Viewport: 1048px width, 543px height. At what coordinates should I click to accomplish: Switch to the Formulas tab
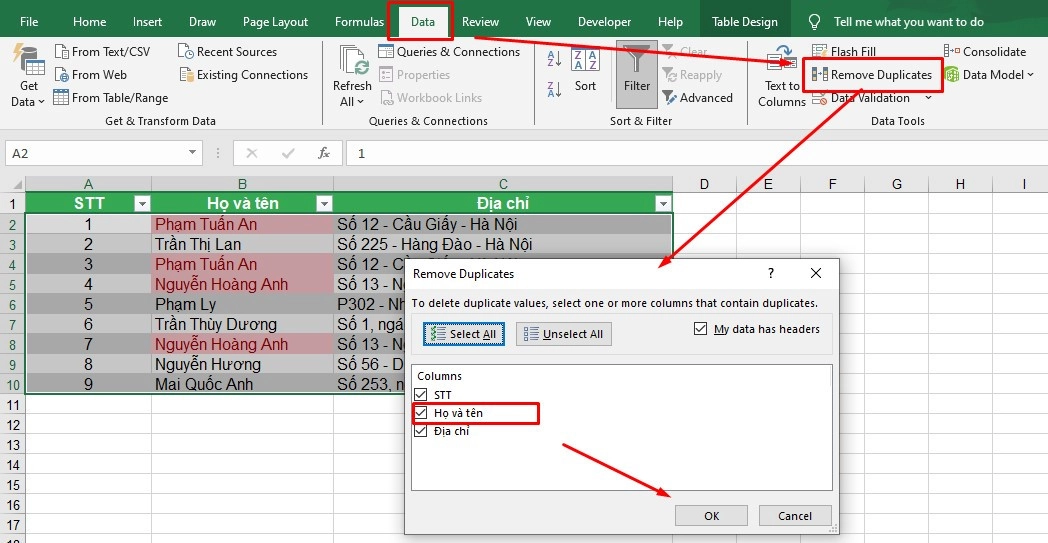click(x=358, y=22)
